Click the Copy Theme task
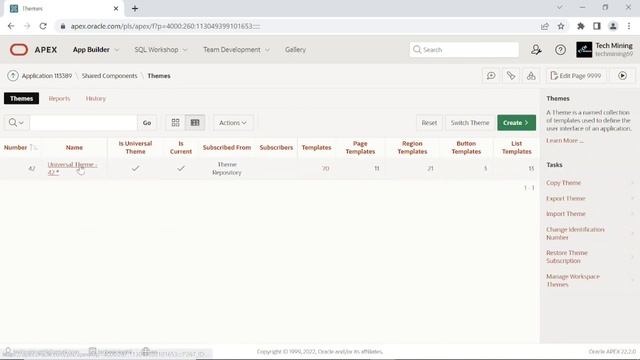The image size is (640, 360). [x=563, y=183]
